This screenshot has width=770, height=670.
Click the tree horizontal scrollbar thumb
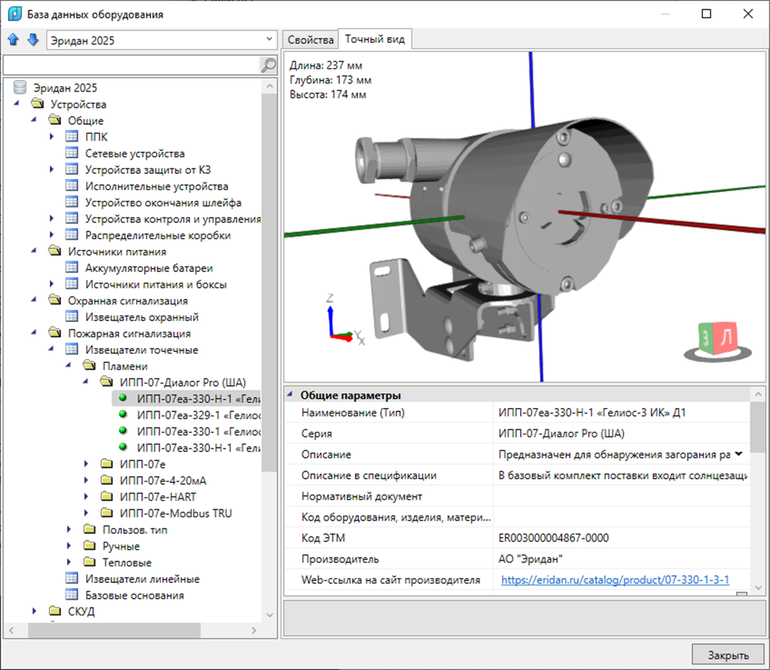click(114, 630)
